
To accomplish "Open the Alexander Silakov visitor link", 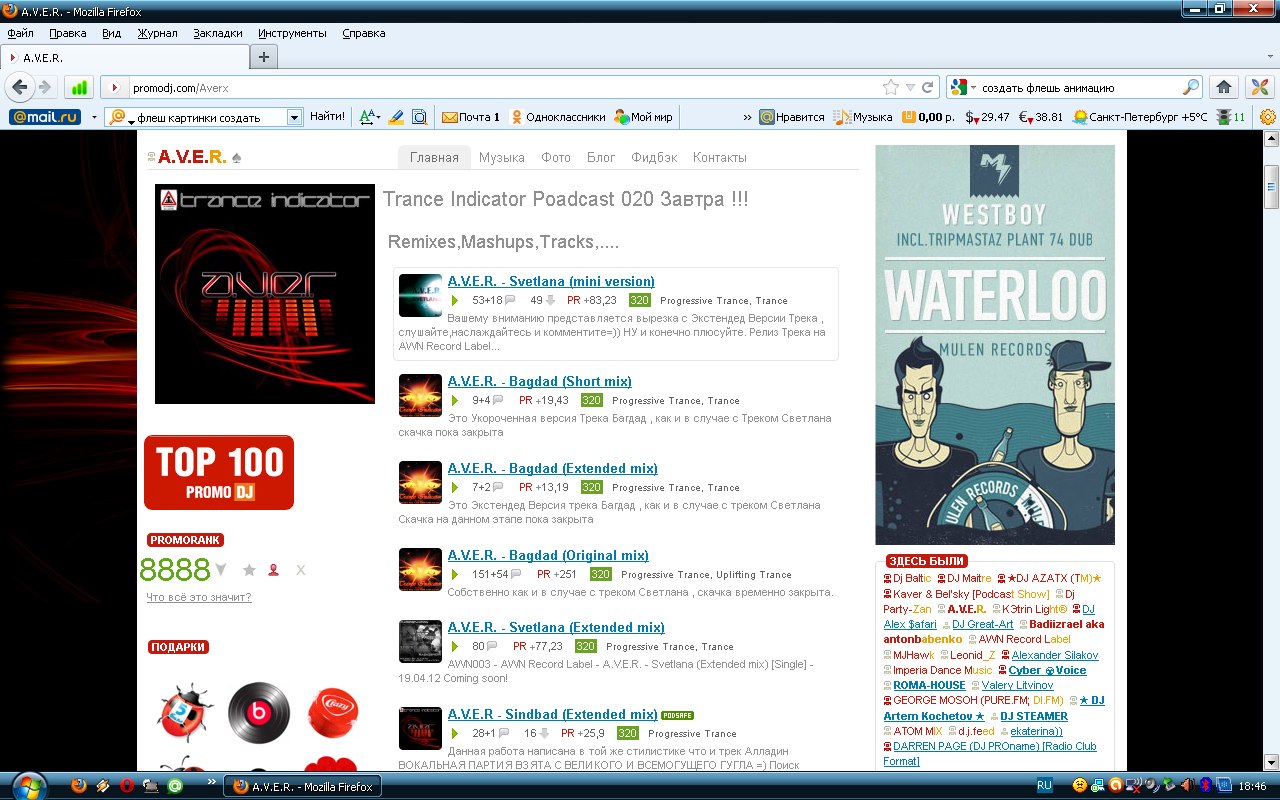I will click(1054, 655).
